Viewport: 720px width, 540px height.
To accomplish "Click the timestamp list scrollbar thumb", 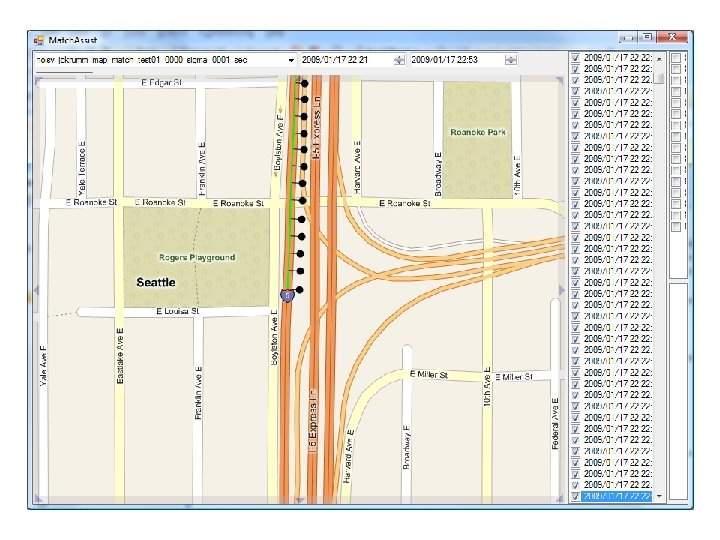I will (x=659, y=78).
